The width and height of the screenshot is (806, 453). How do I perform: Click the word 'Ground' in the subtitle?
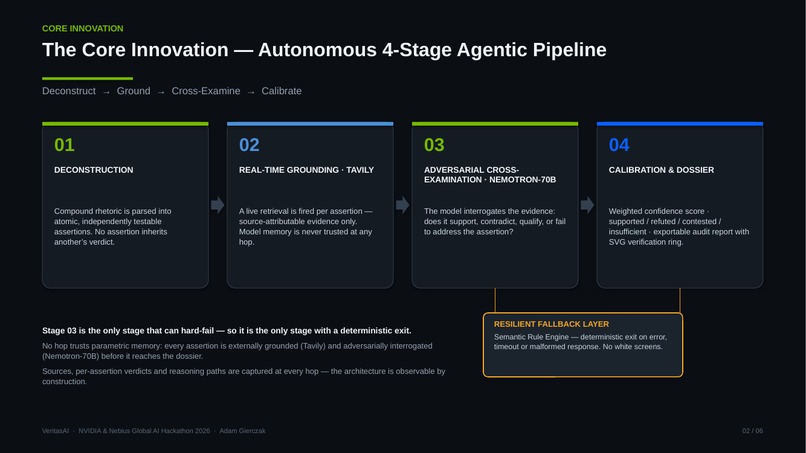point(134,91)
